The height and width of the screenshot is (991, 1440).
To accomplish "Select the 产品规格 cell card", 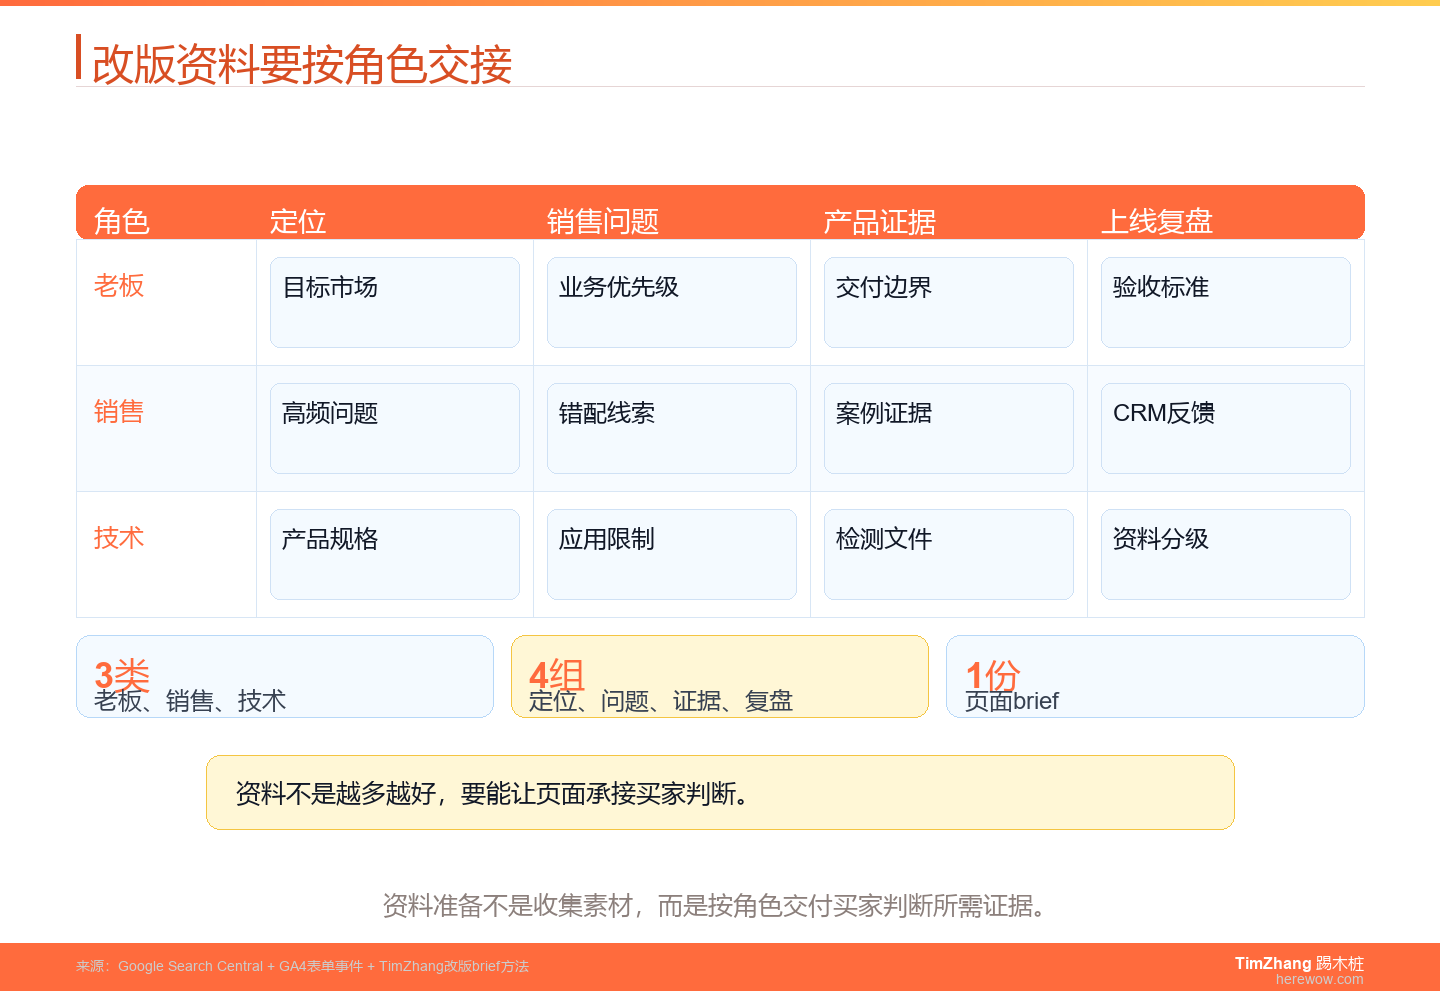I will [x=395, y=555].
